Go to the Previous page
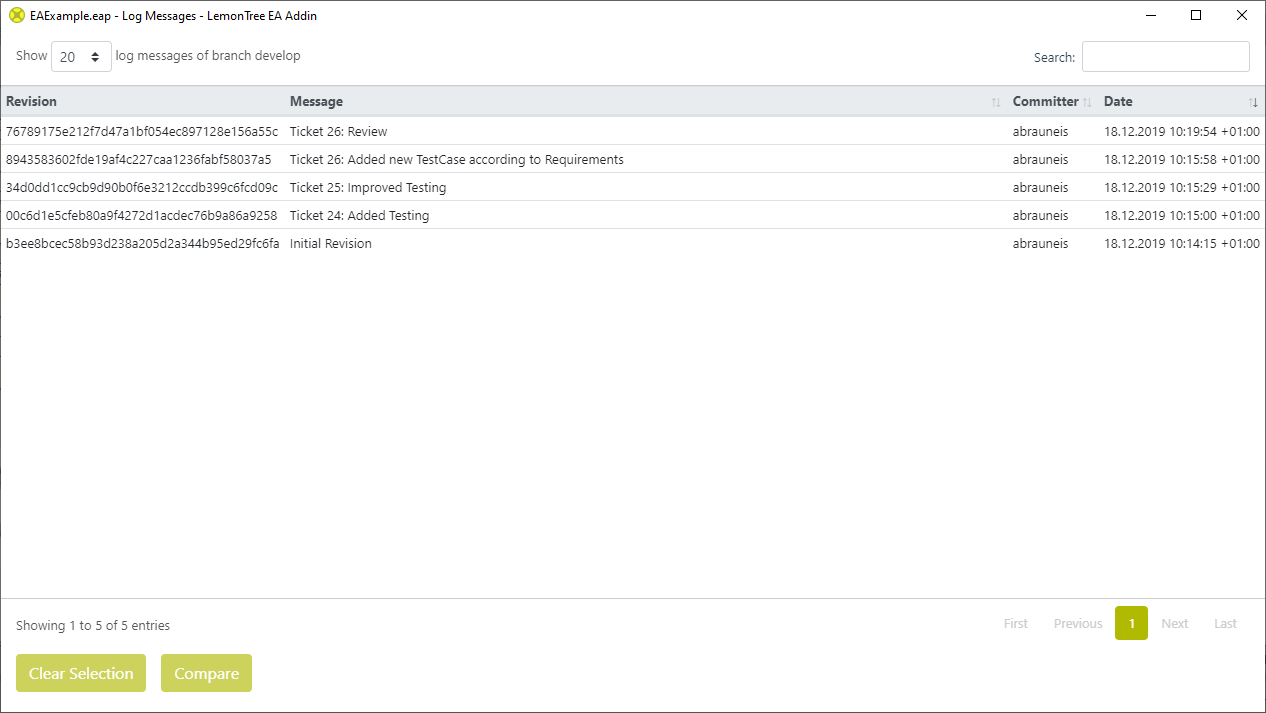Screen dimensions: 1266x713 tap(1078, 623)
